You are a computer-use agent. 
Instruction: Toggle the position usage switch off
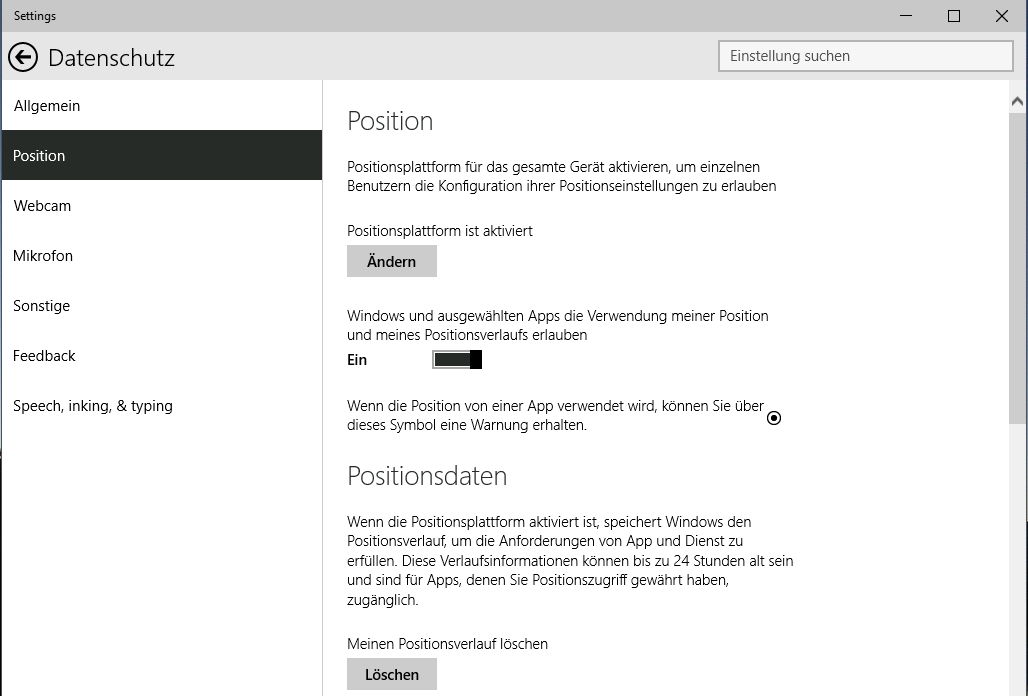click(x=458, y=359)
